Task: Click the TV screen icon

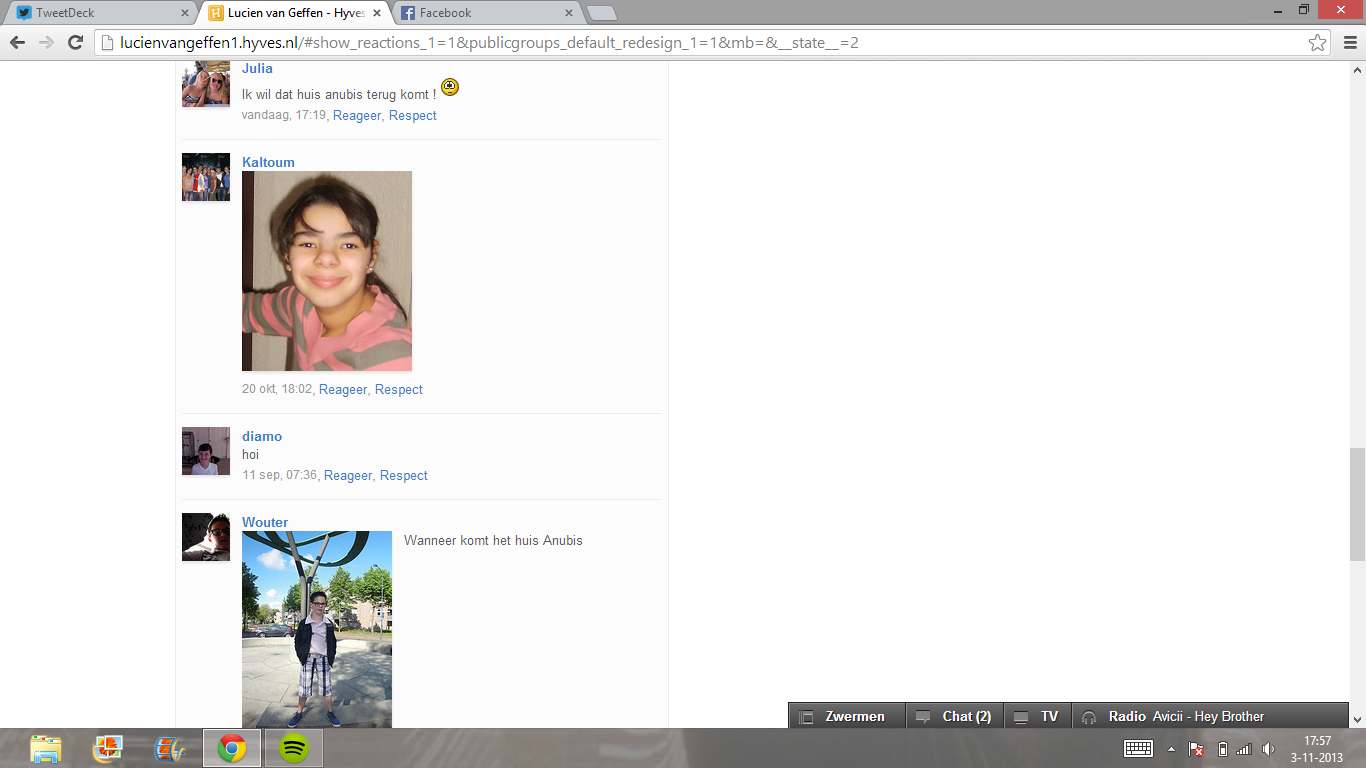Action: 1021,717
